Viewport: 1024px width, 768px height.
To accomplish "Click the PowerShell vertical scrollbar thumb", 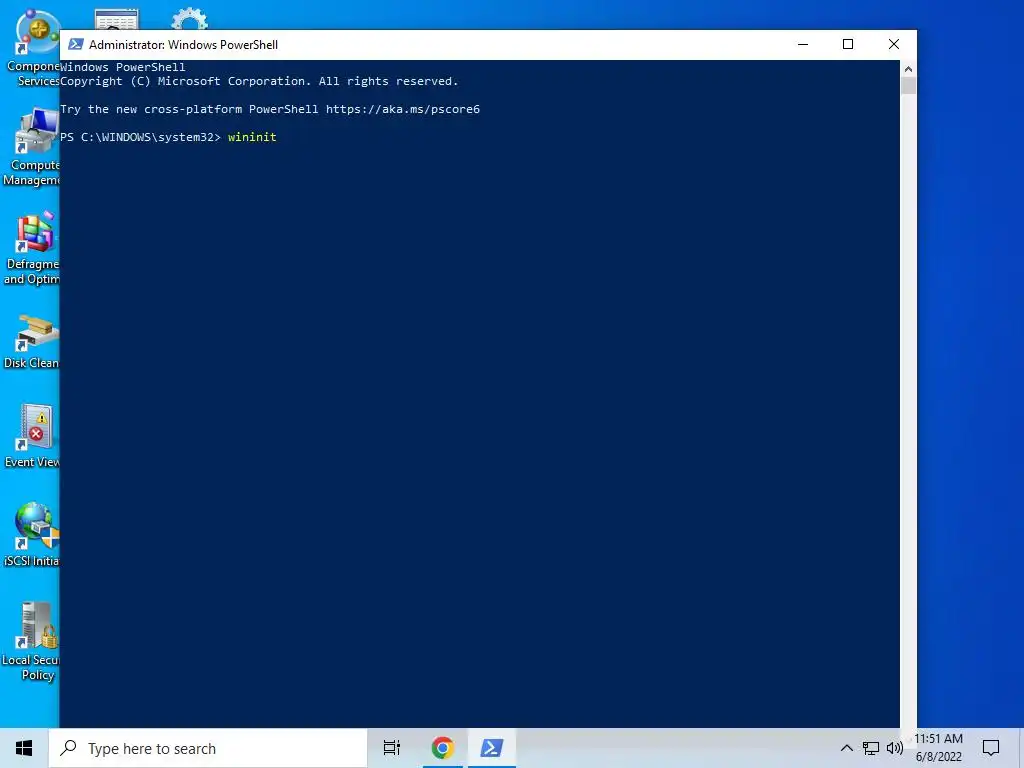I will click(908, 86).
